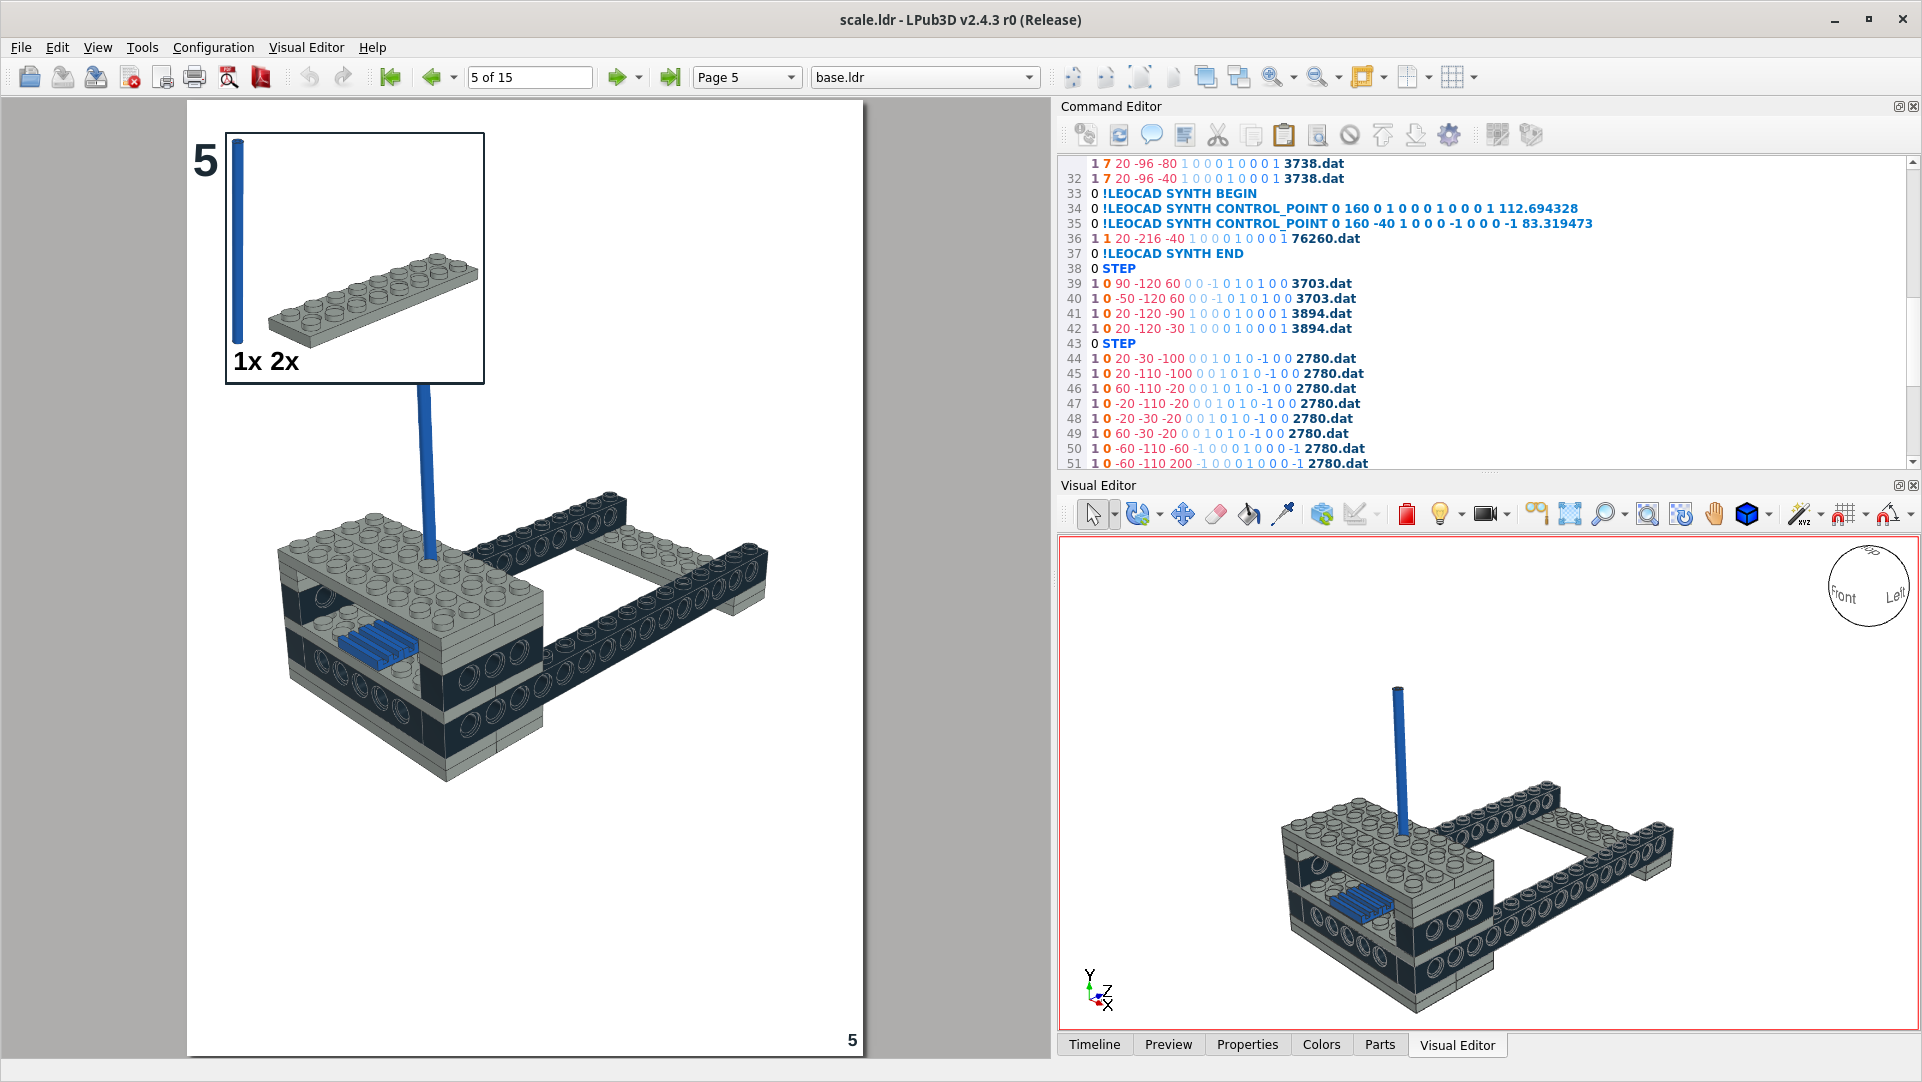
Task: Click the cut scissors icon in Command Editor
Action: coord(1217,135)
